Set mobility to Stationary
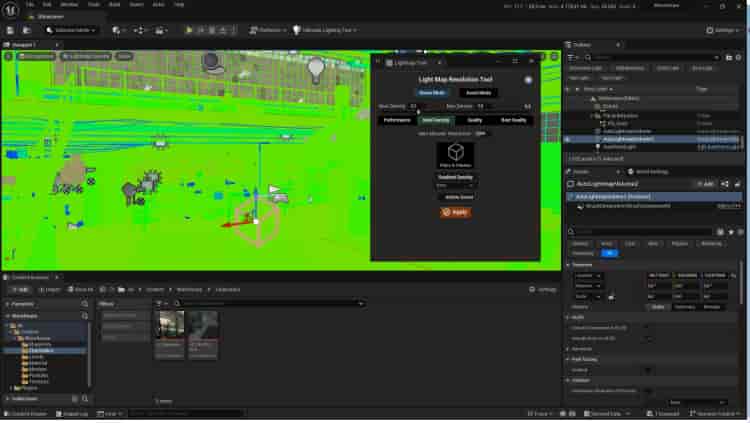The height and width of the screenshot is (423, 750). 684,307
